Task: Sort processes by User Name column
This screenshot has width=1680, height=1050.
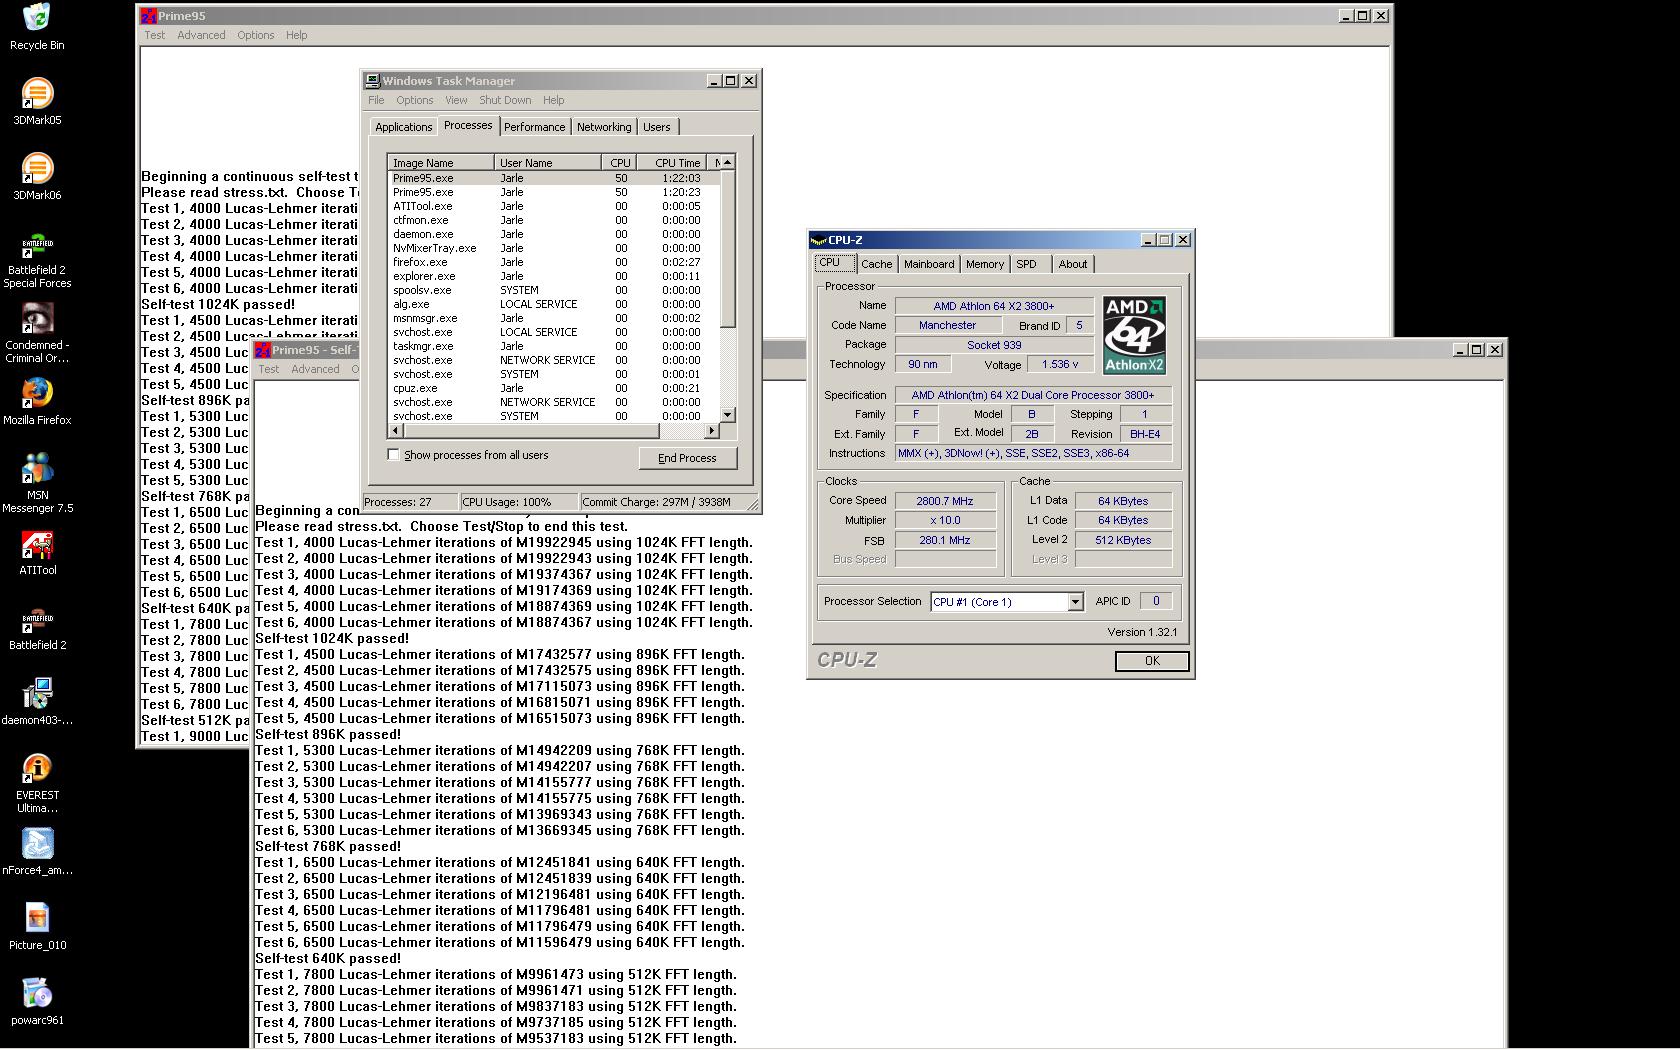Action: click(548, 163)
